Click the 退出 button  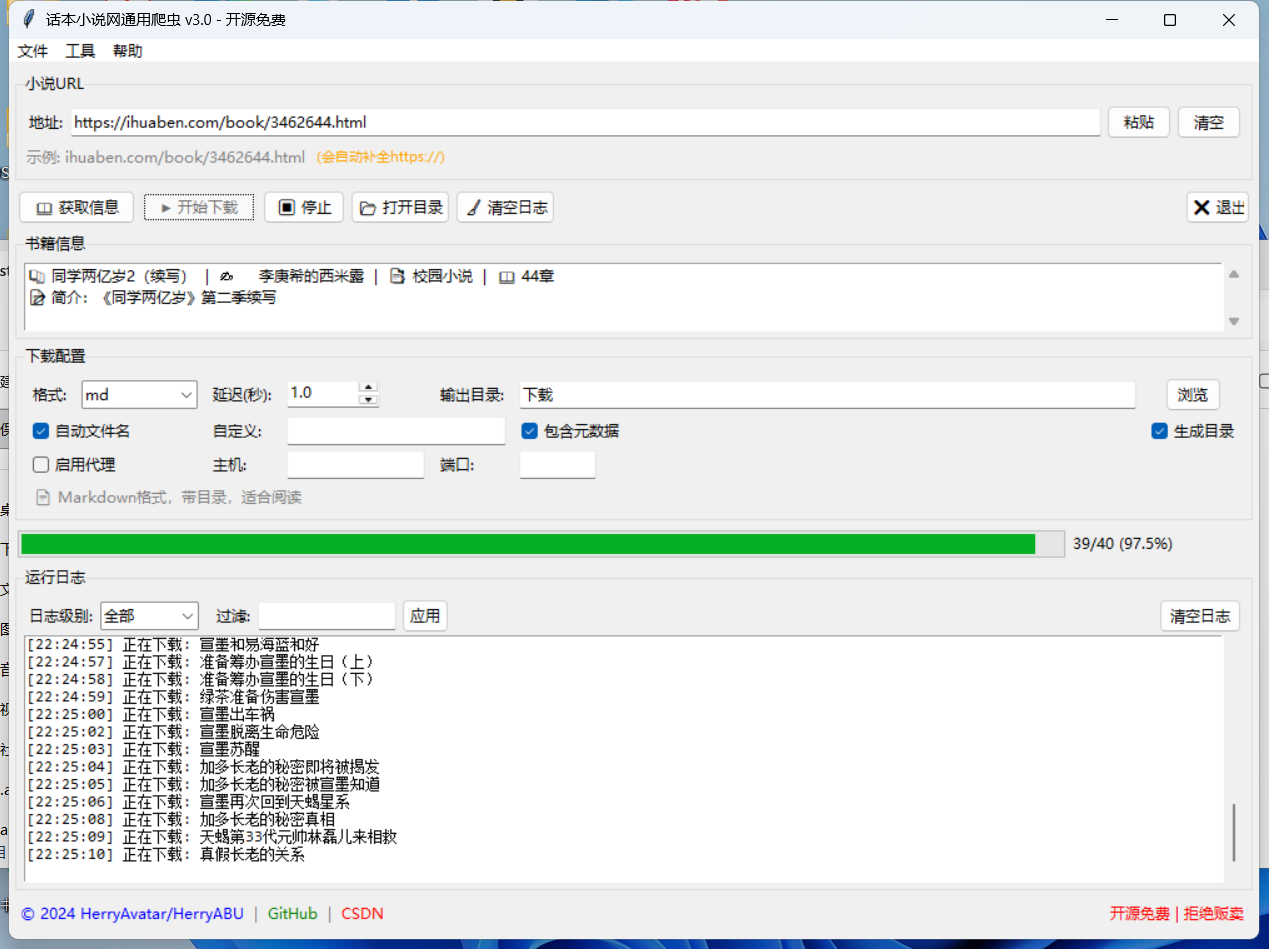(x=1218, y=207)
